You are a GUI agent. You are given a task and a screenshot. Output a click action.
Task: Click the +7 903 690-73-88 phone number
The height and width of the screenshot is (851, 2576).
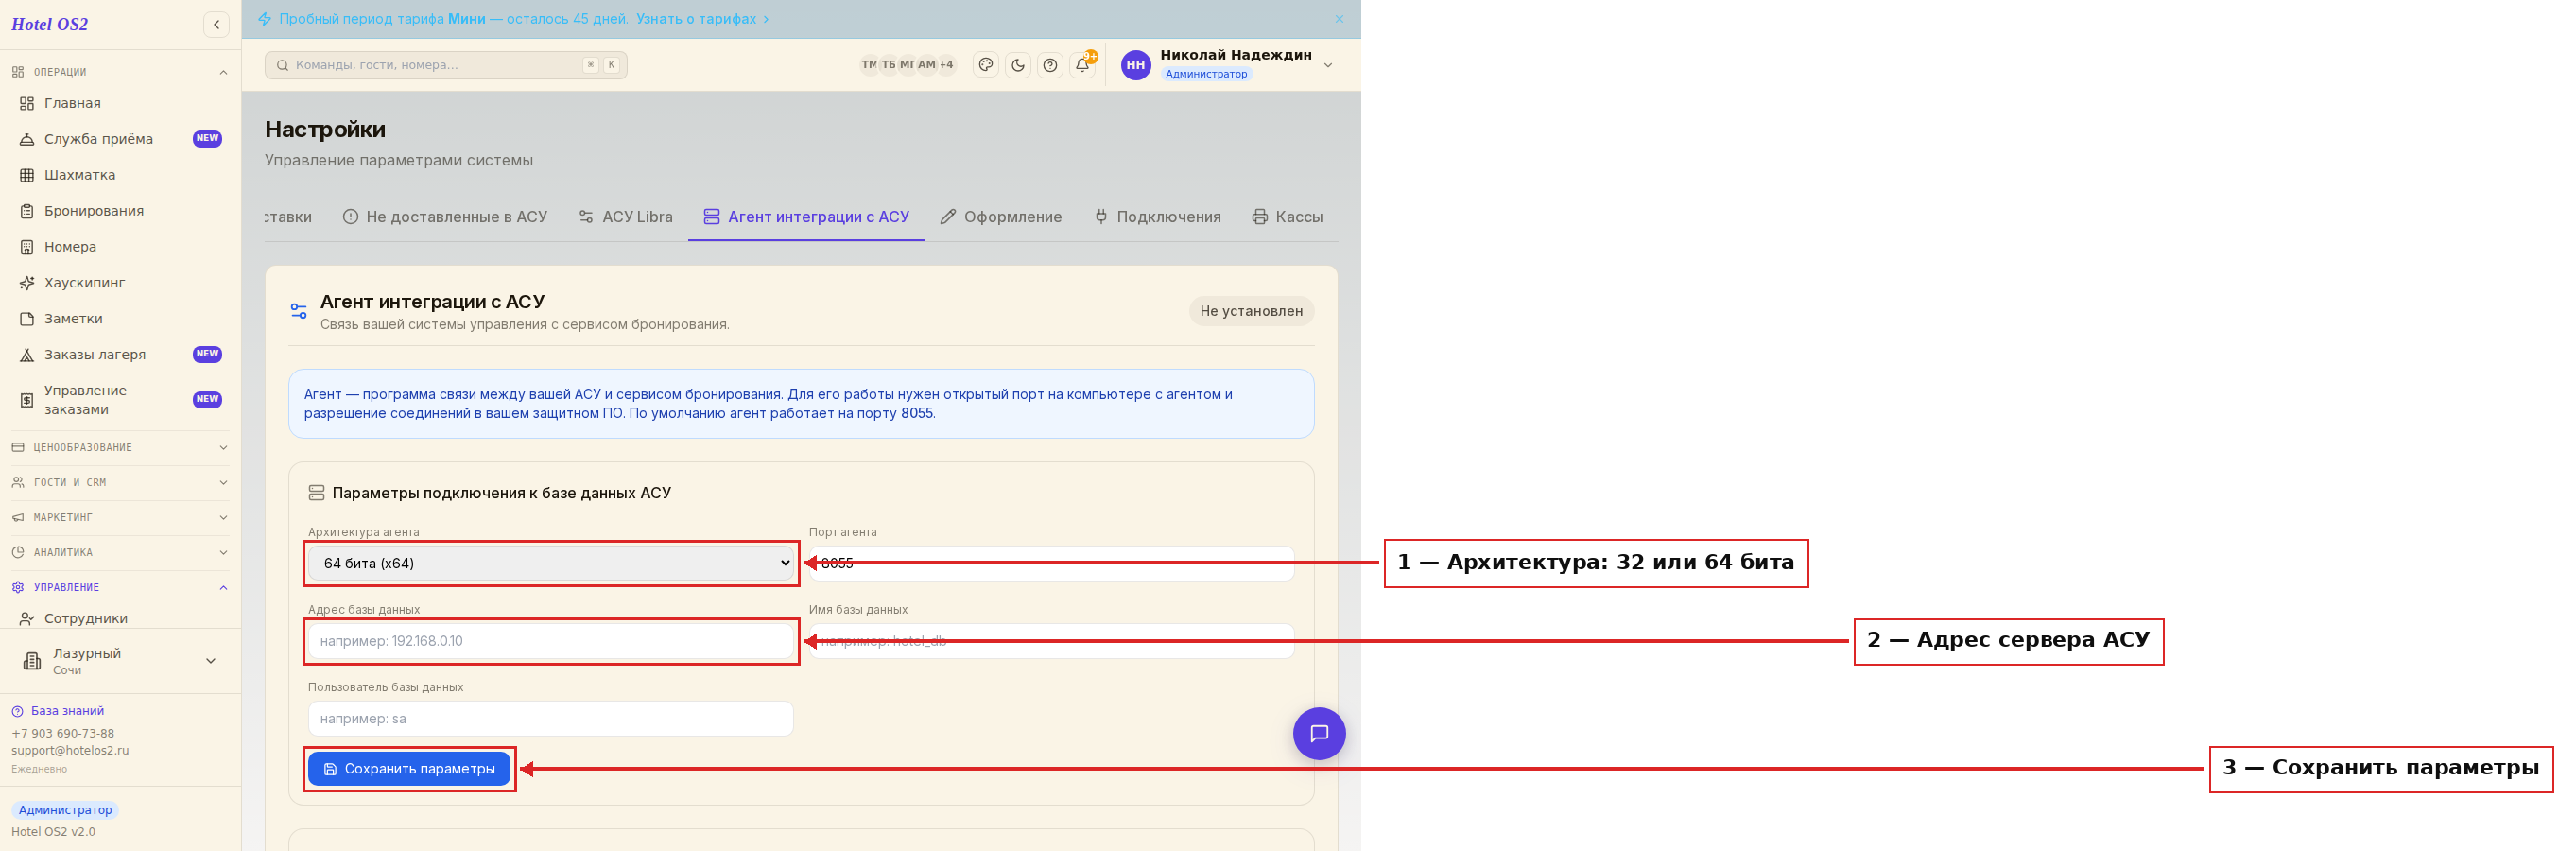pos(63,733)
